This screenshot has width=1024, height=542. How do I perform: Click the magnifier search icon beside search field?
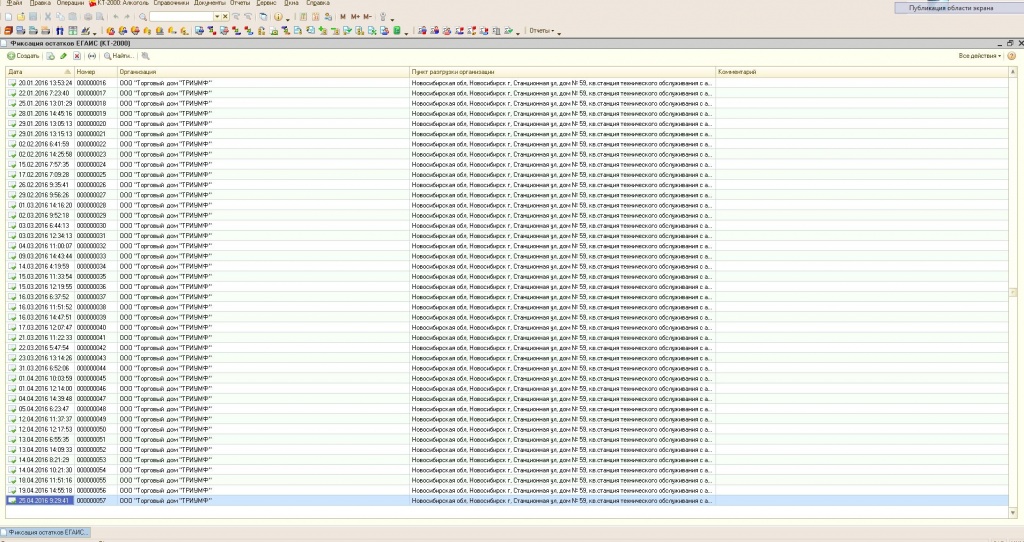143,17
